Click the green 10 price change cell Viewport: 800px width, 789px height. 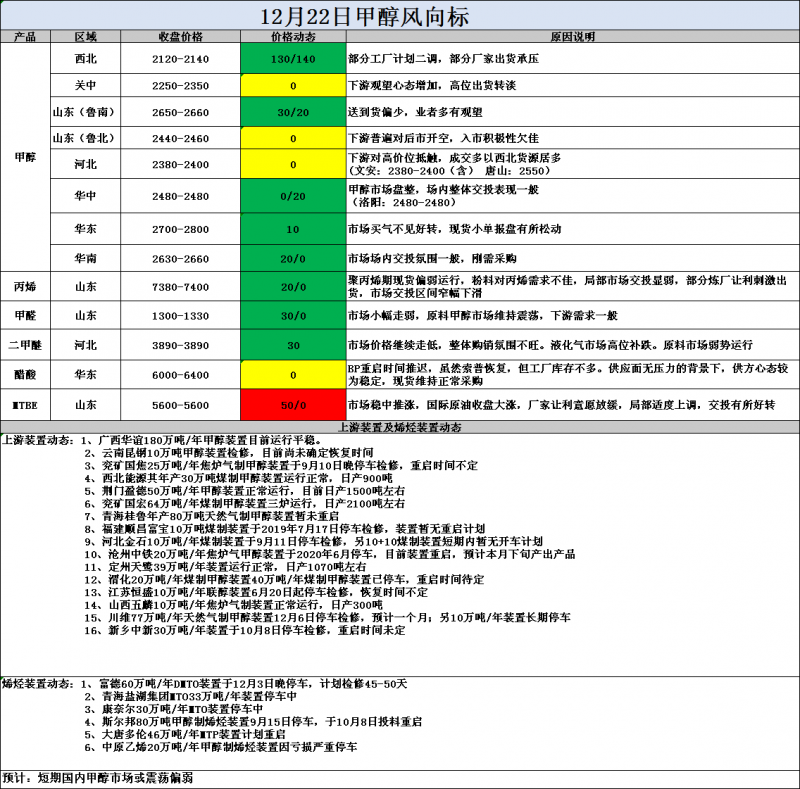[293, 229]
